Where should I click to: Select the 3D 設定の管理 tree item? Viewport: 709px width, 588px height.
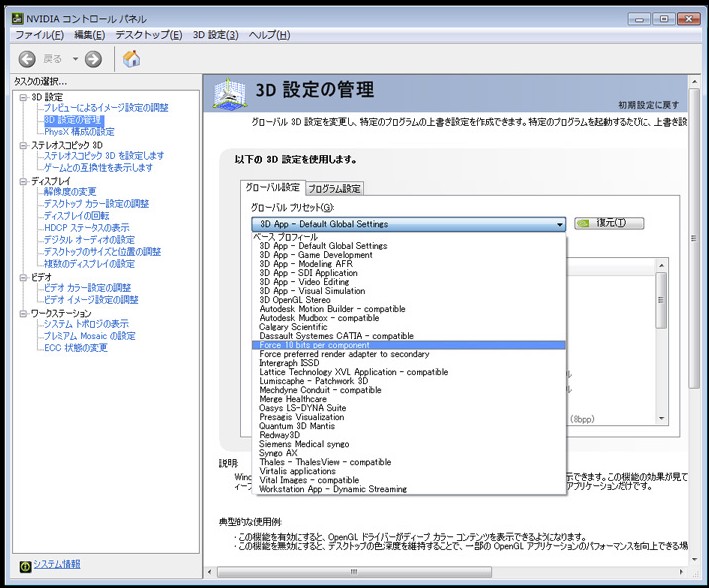tap(74, 120)
